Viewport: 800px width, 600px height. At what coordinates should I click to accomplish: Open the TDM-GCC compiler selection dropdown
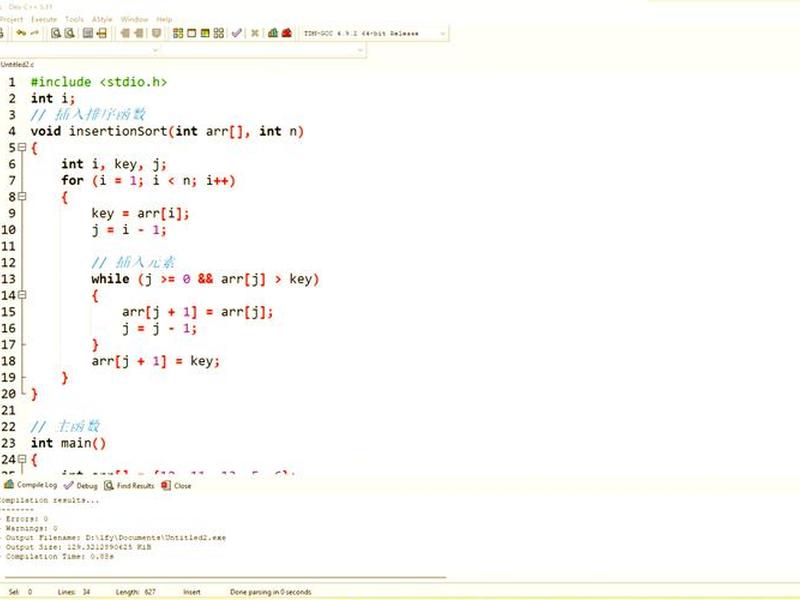373,34
